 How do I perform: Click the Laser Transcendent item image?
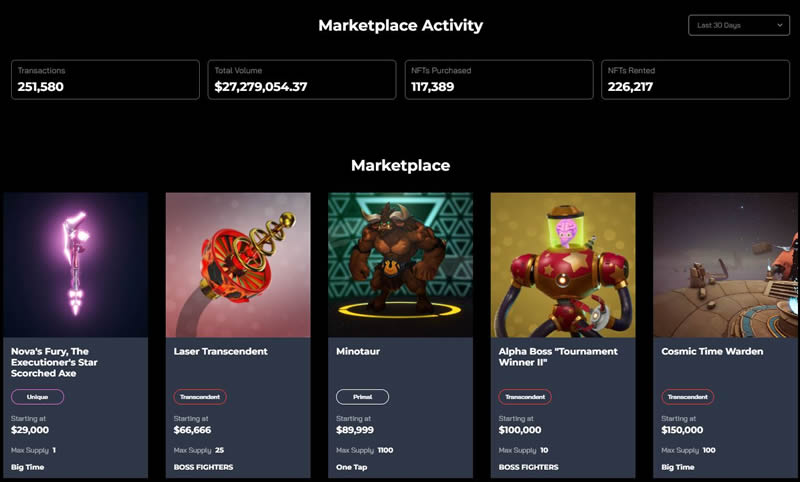click(x=238, y=264)
